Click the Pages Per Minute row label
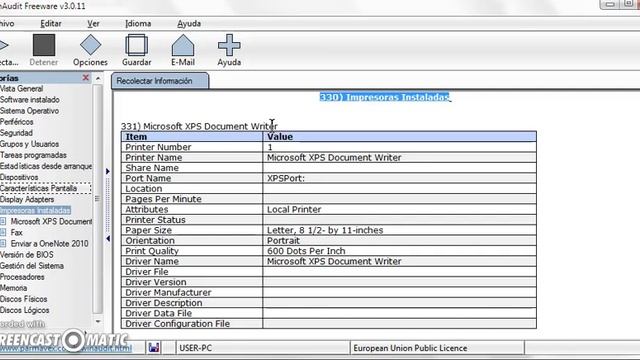 163,199
